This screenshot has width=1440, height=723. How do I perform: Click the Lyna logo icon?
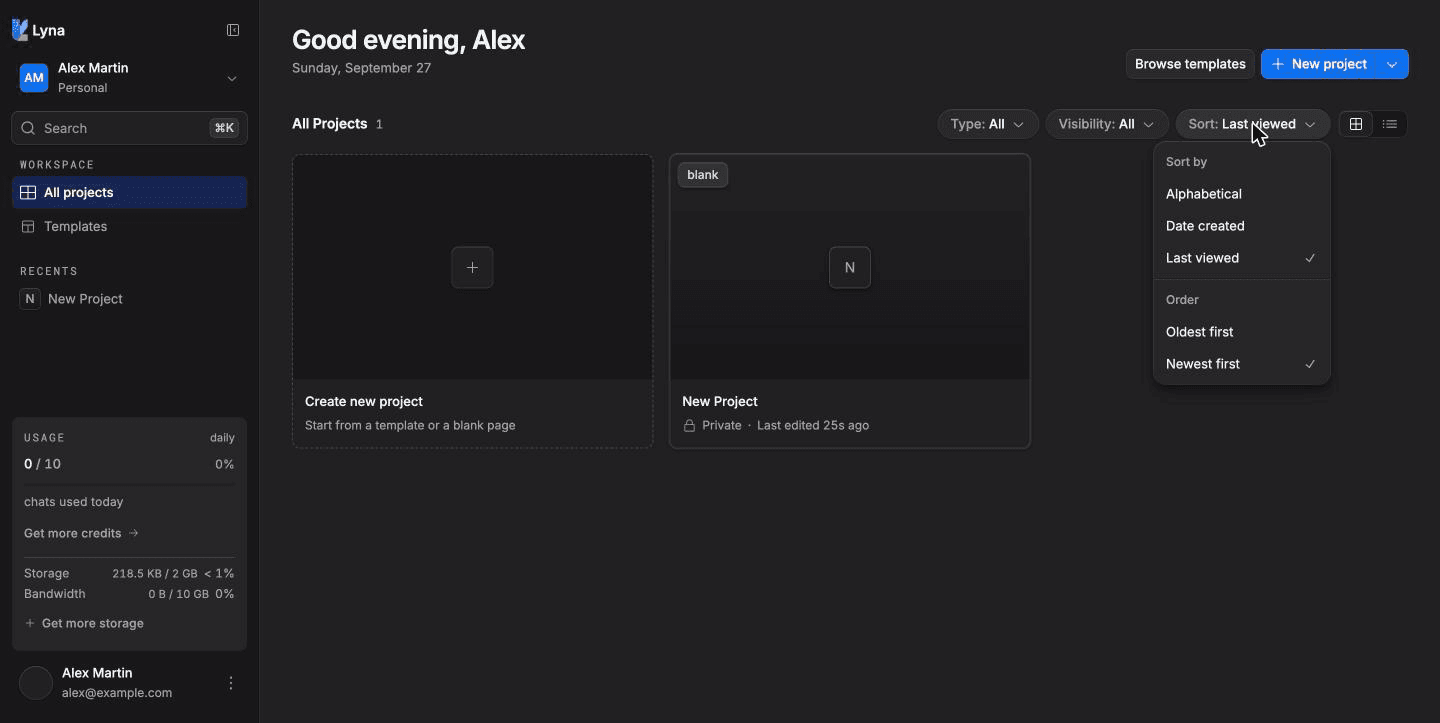pyautogui.click(x=20, y=30)
